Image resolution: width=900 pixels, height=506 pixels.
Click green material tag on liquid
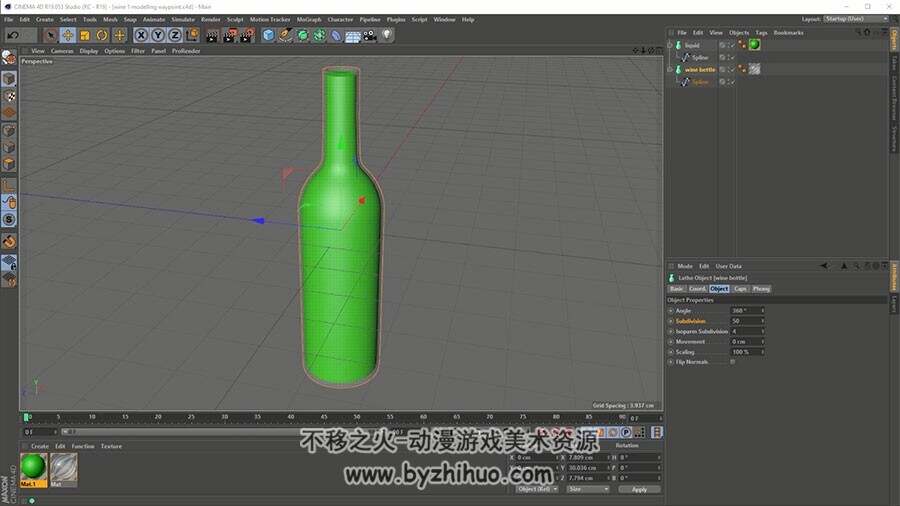click(754, 45)
